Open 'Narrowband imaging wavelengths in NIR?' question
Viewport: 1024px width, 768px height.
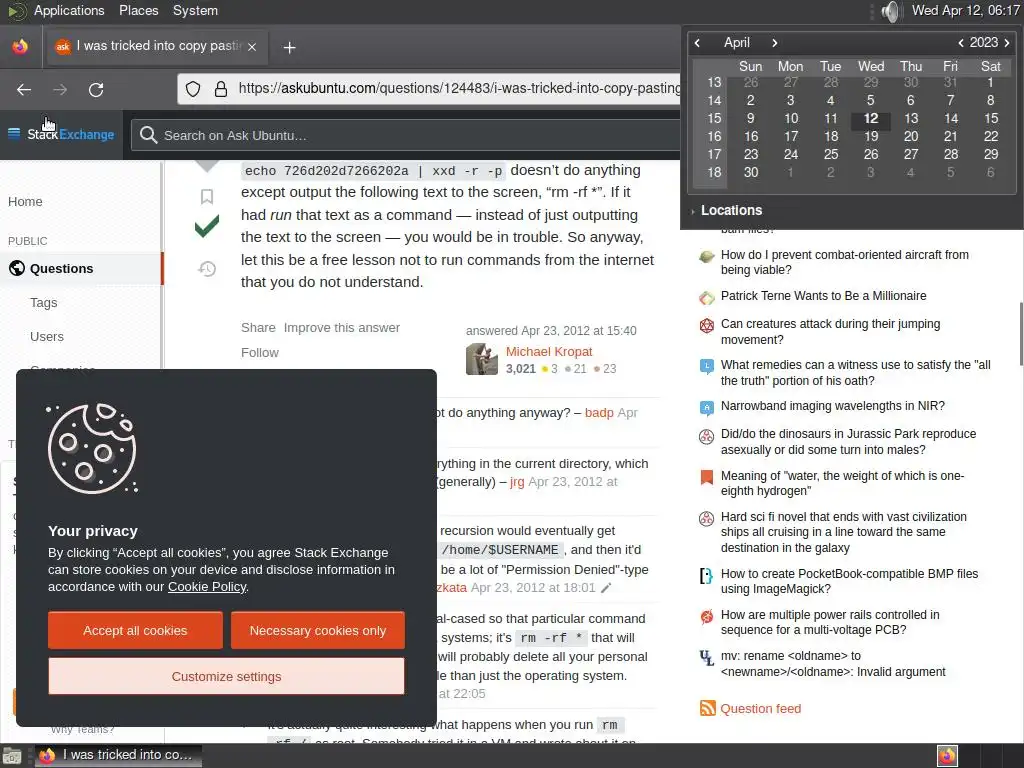click(833, 406)
